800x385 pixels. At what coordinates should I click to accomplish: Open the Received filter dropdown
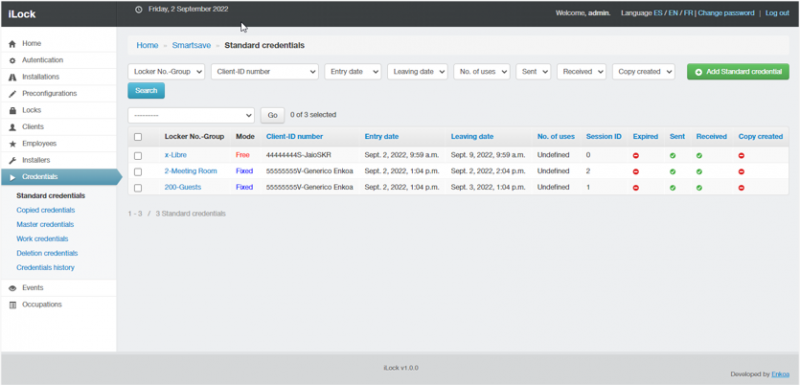pyautogui.click(x=582, y=72)
